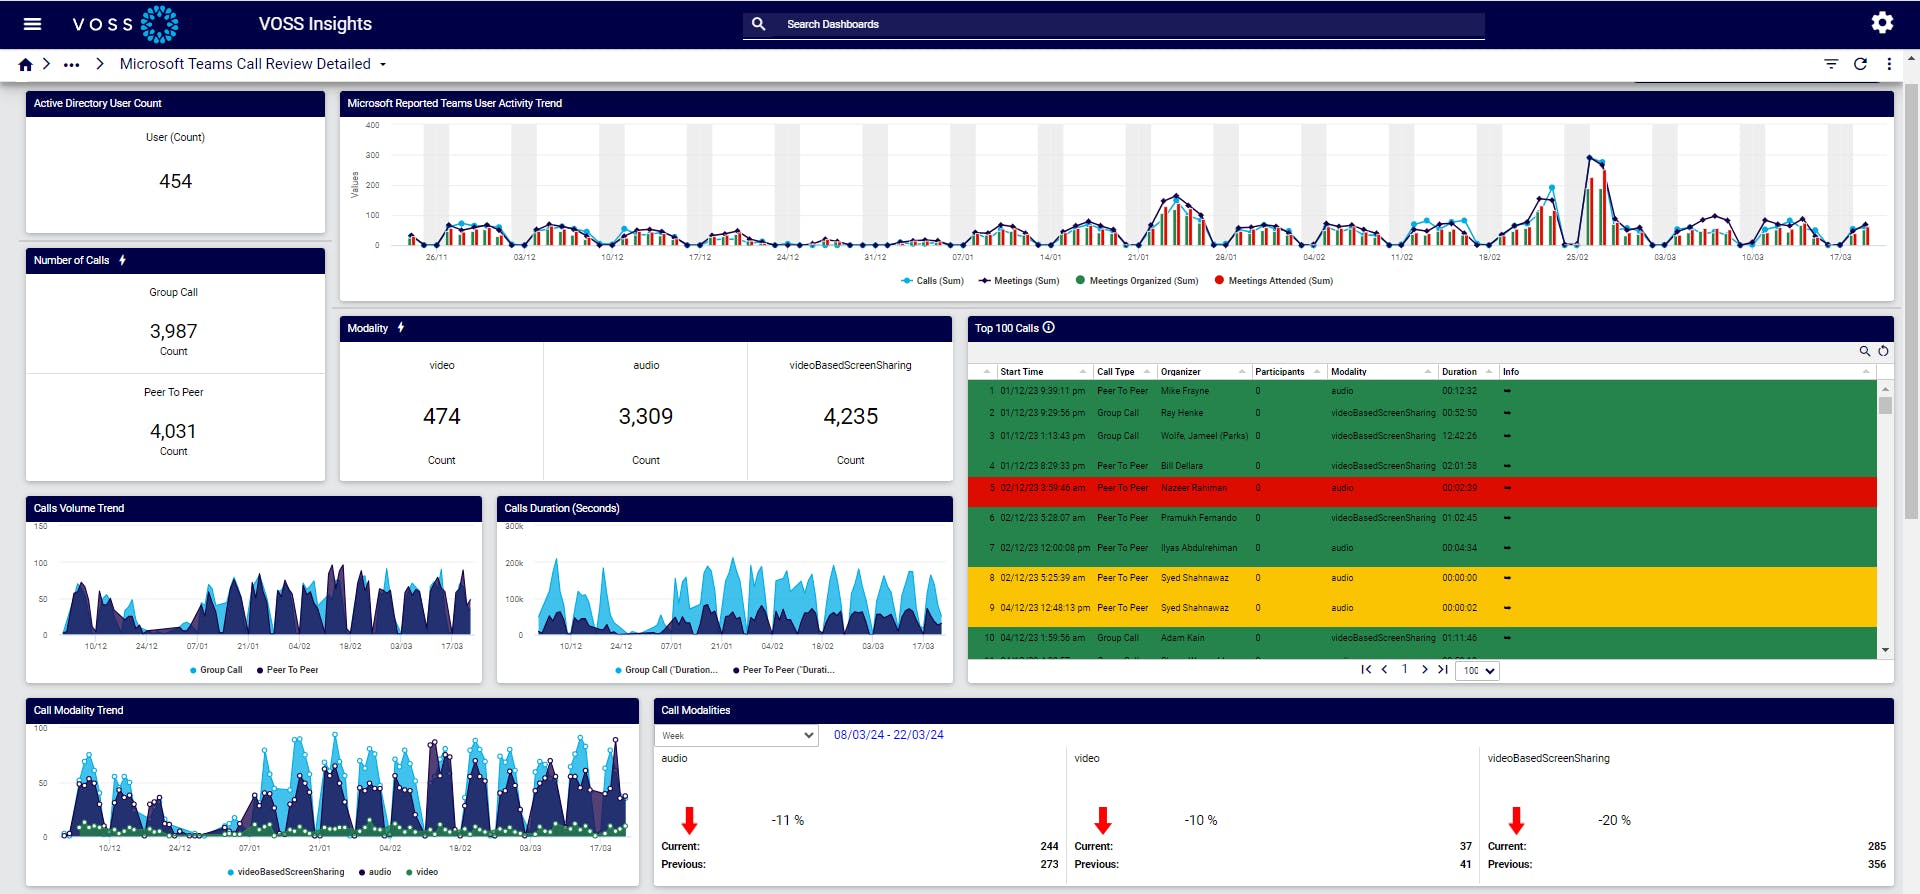
Task: Open the dashboard more options menu
Action: pos(1889,64)
